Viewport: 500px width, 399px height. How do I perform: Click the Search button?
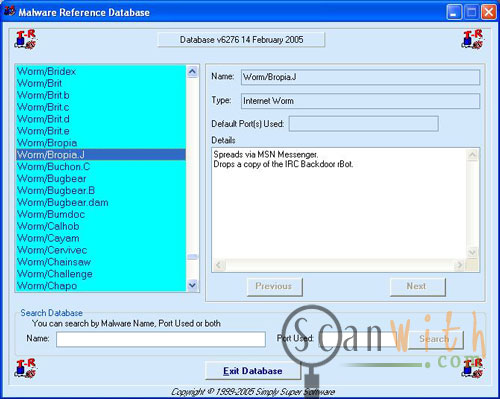(435, 340)
